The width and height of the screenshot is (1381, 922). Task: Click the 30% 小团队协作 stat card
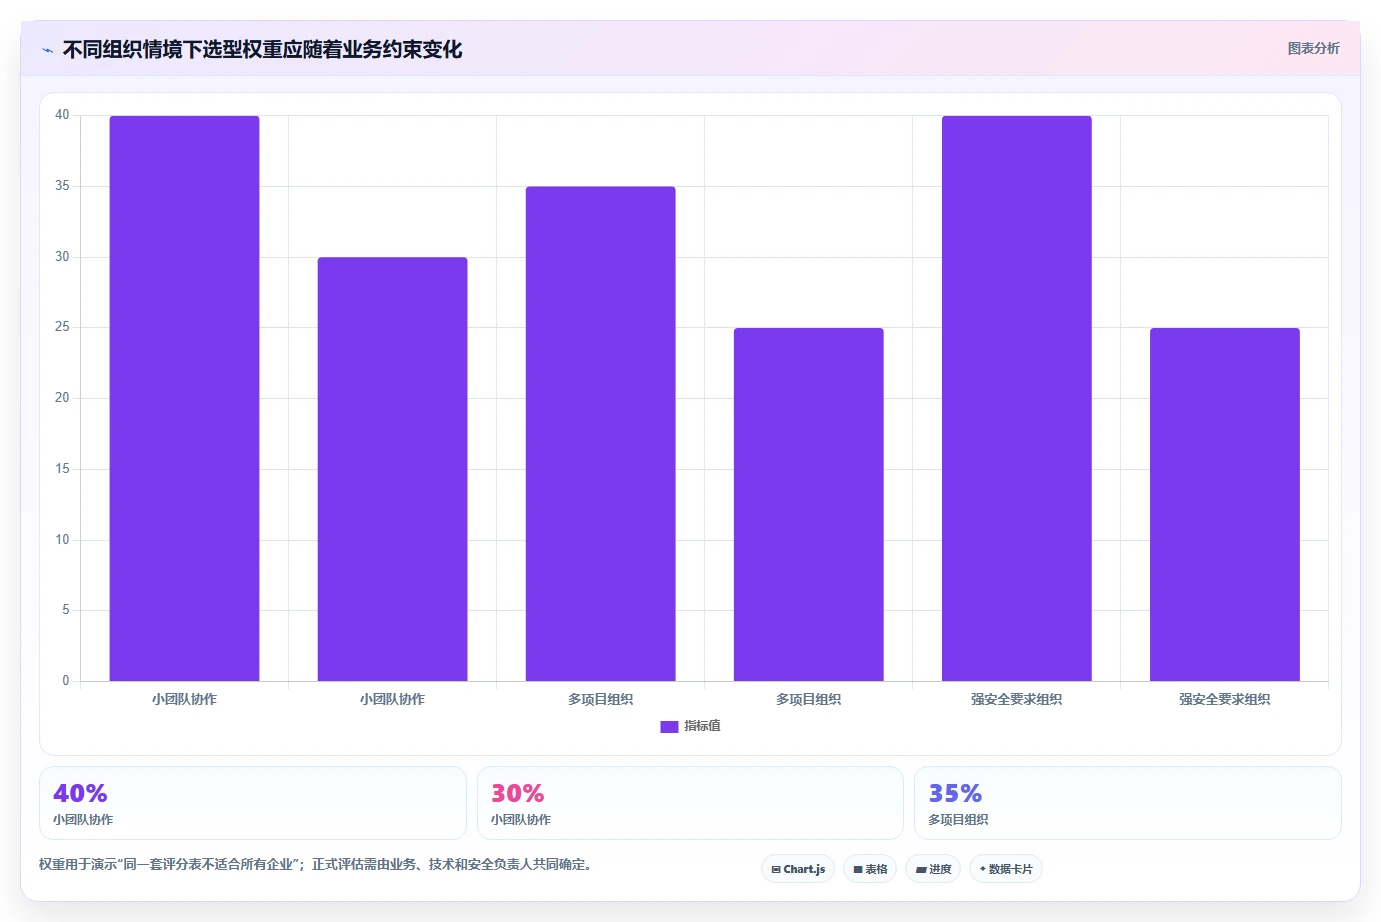[x=690, y=803]
